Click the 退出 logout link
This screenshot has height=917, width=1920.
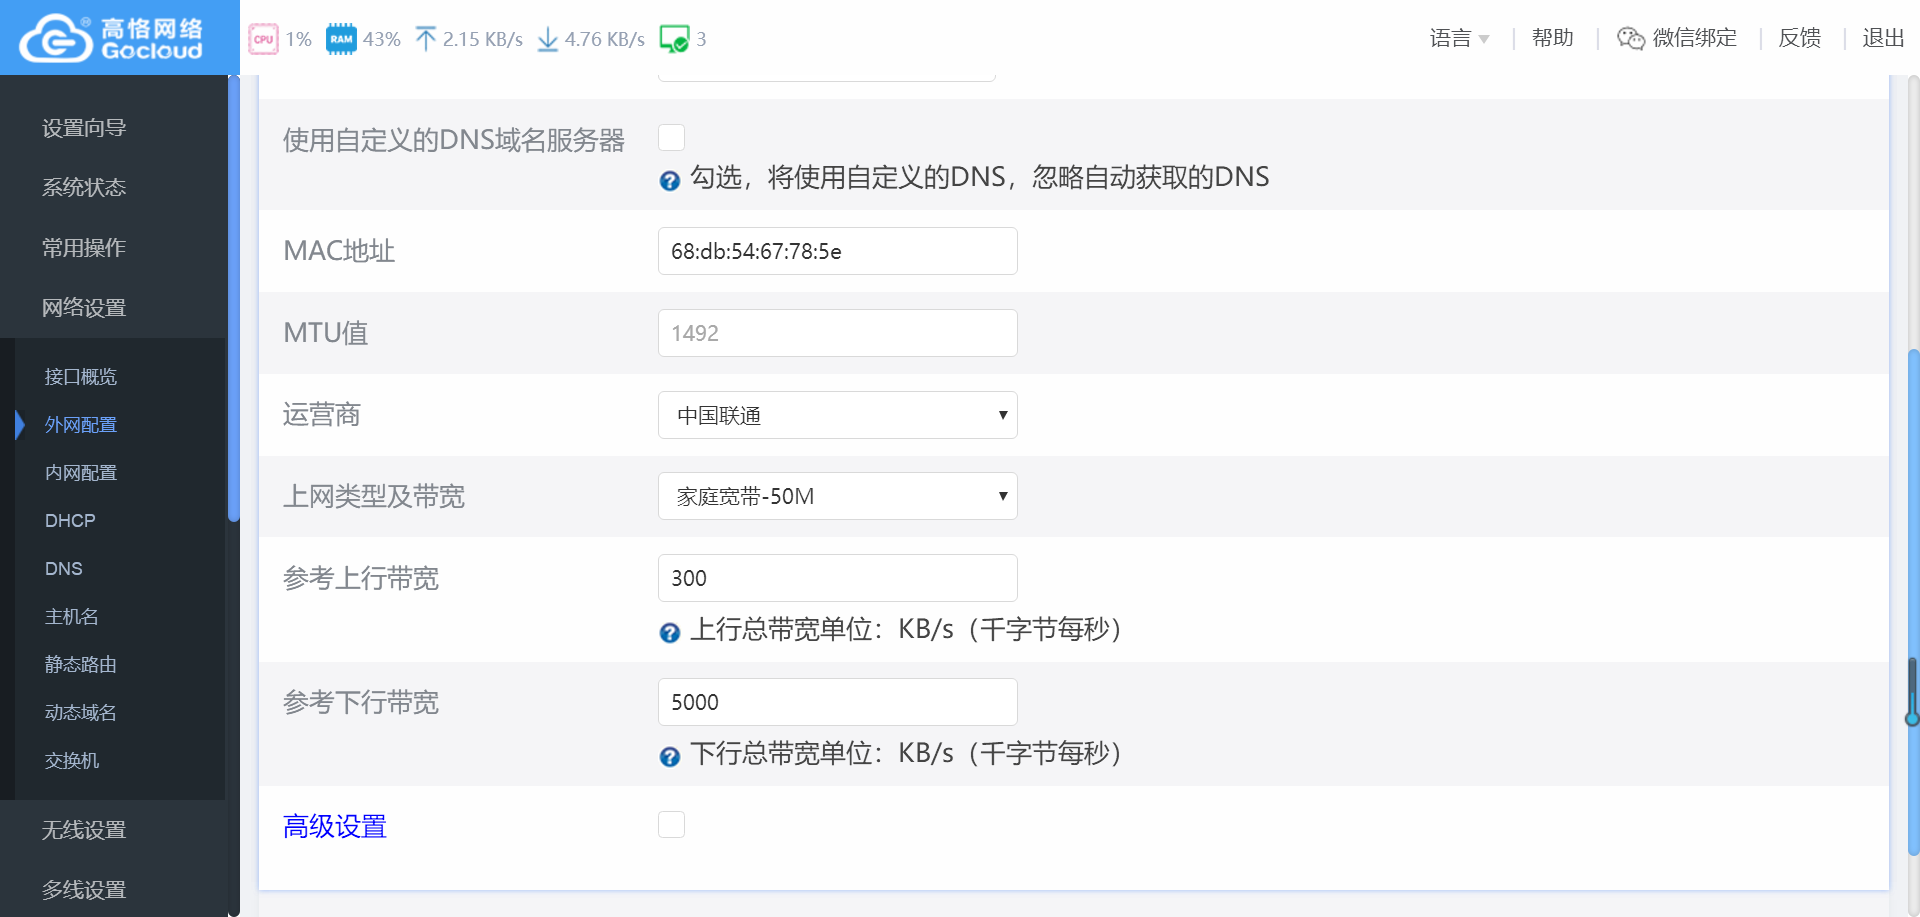(x=1882, y=38)
